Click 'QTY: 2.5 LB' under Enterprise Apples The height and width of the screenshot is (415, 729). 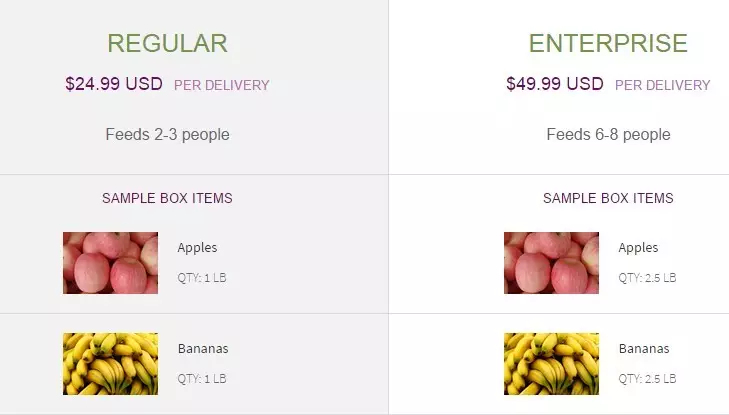(x=647, y=278)
